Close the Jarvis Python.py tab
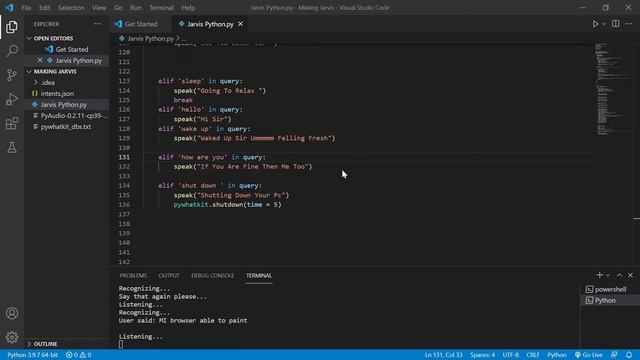 pyautogui.click(x=240, y=24)
